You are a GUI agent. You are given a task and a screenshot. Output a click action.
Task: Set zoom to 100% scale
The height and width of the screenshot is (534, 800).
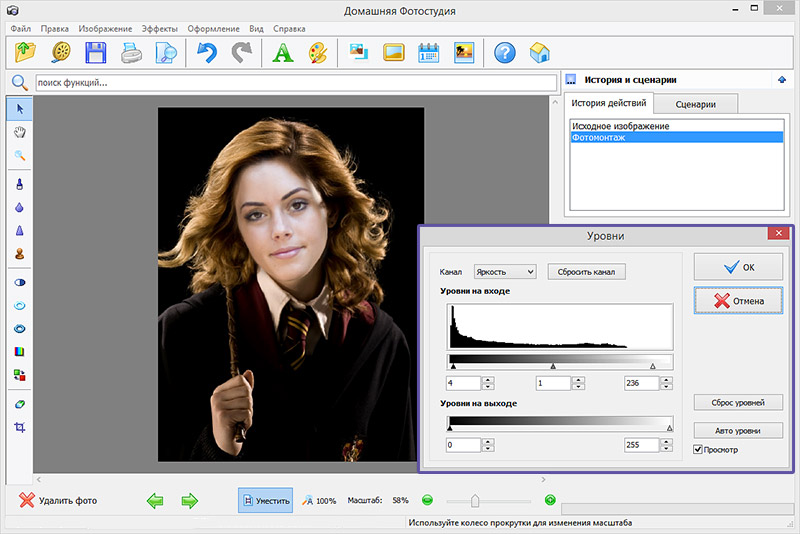319,500
